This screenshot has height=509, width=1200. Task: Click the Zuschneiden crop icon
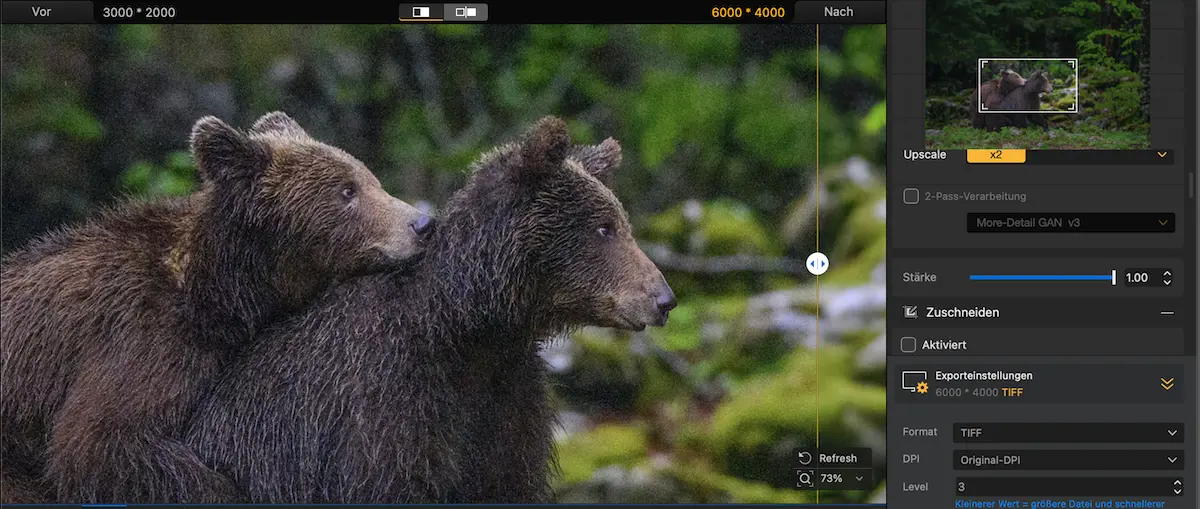[x=910, y=312]
